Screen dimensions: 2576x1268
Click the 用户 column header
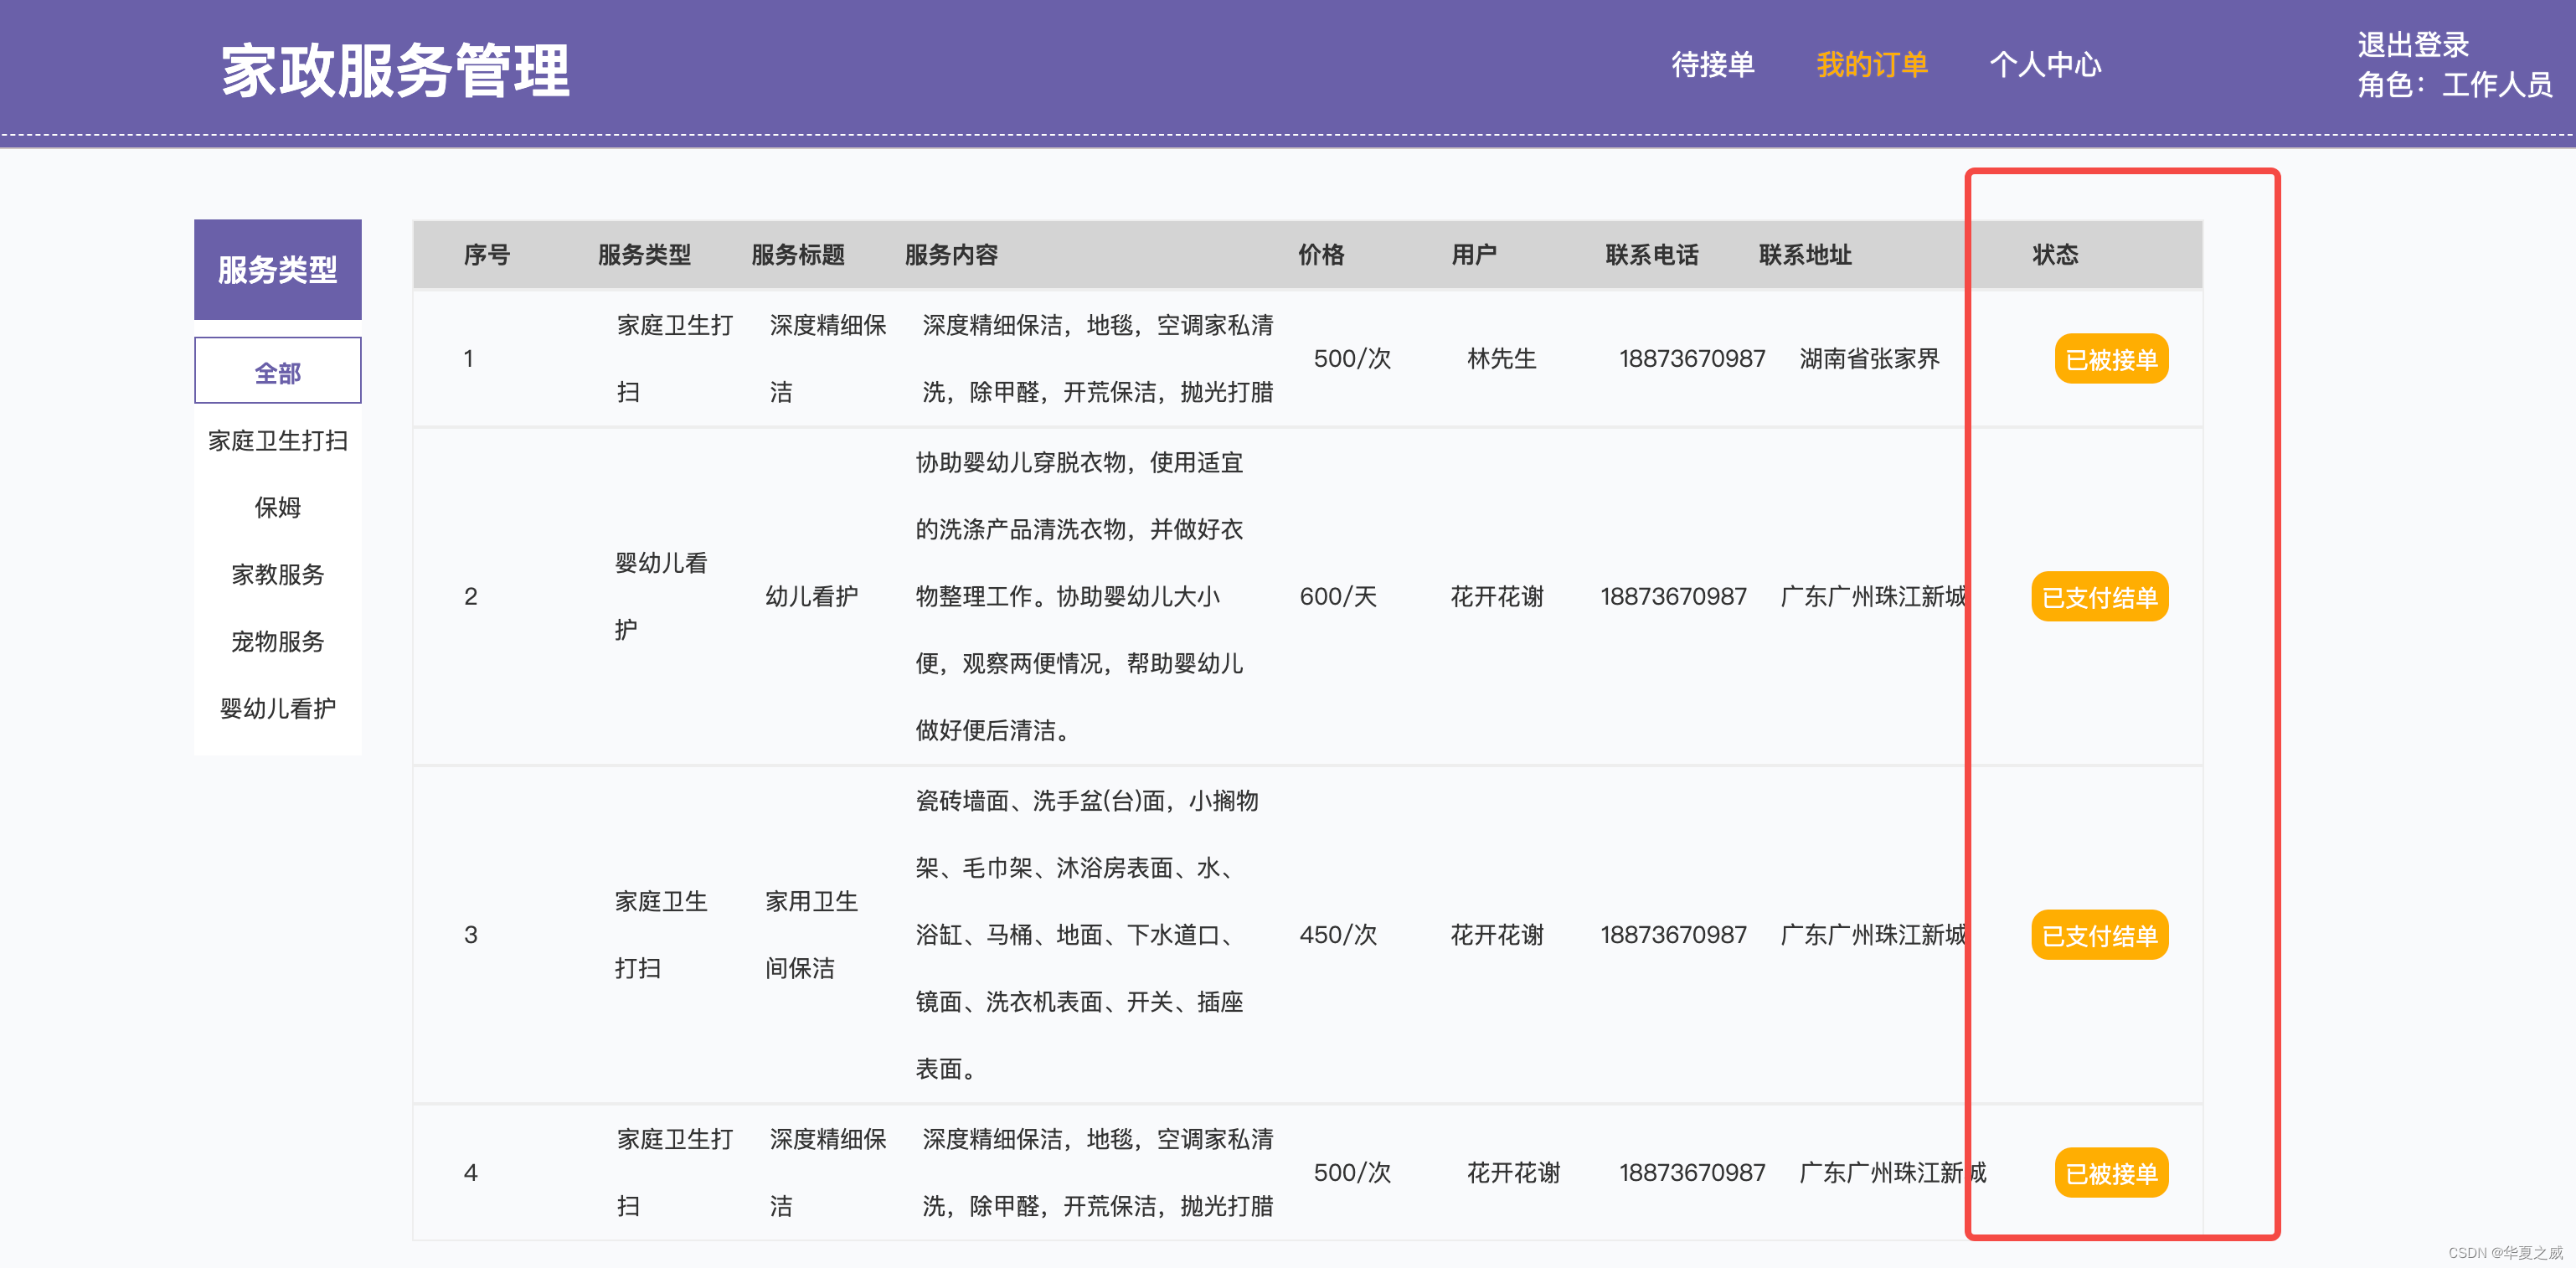[x=1473, y=254]
